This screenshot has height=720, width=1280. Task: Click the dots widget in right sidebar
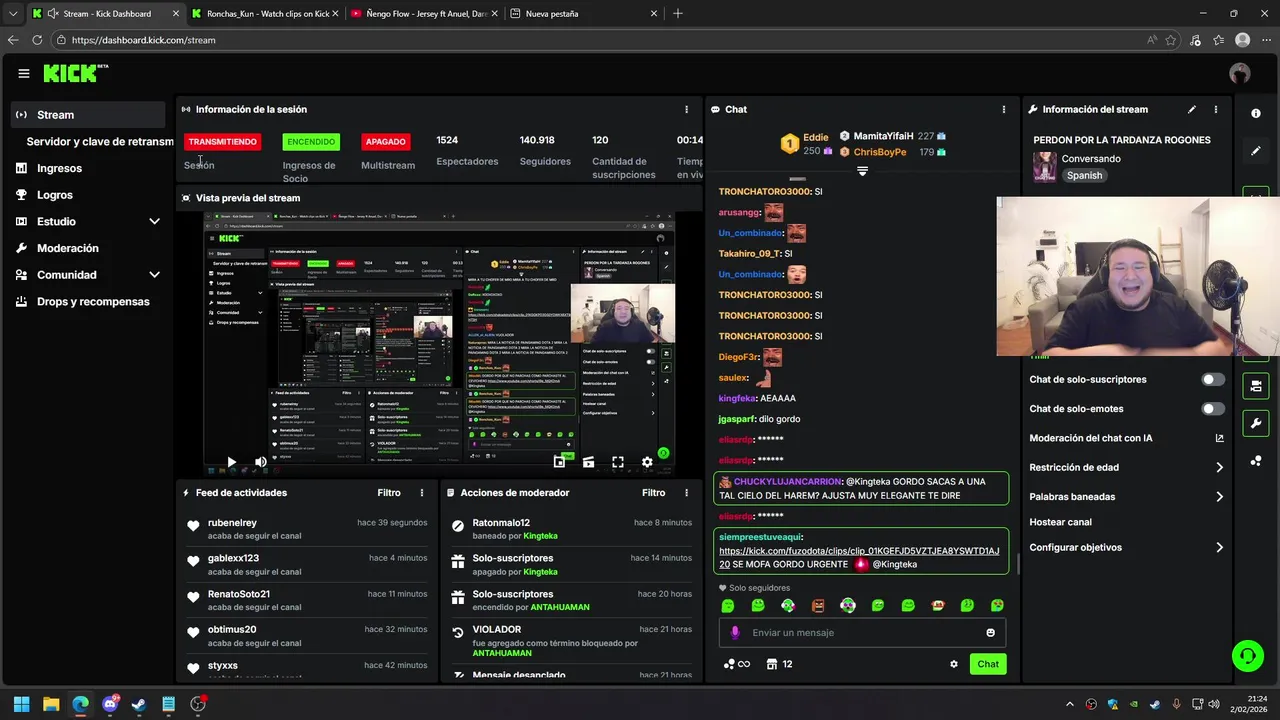[1256, 461]
